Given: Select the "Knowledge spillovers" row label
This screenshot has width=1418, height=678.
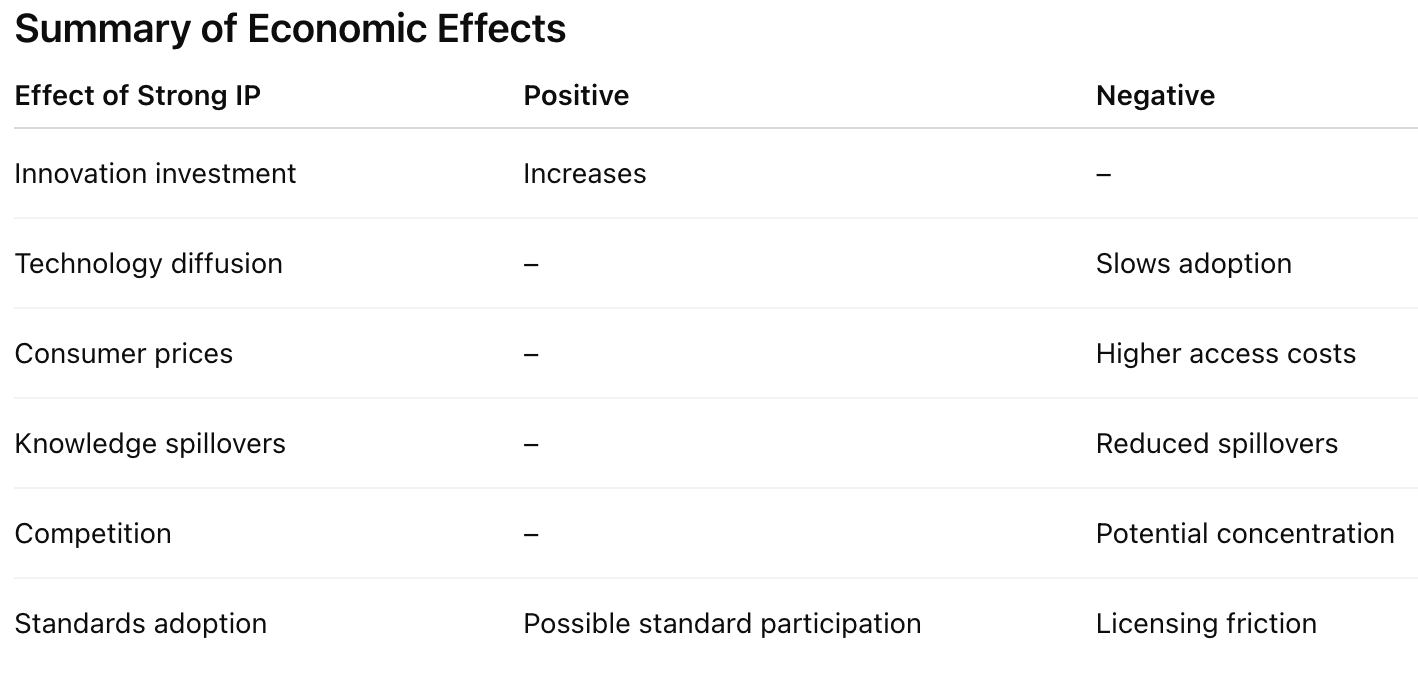Looking at the screenshot, I should [x=150, y=444].
